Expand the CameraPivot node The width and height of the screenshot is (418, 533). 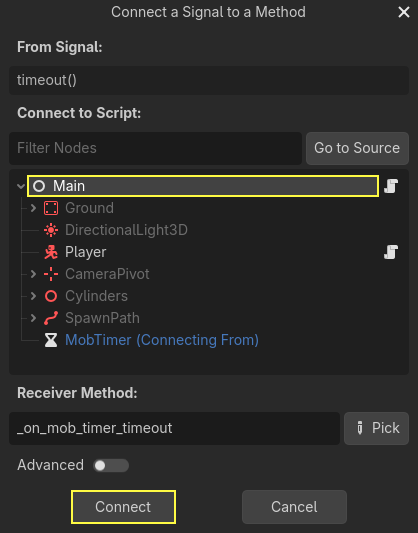click(33, 274)
